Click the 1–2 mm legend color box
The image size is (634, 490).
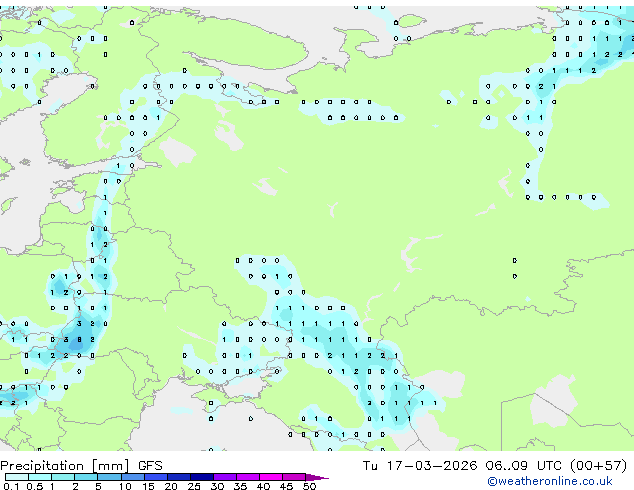63,477
